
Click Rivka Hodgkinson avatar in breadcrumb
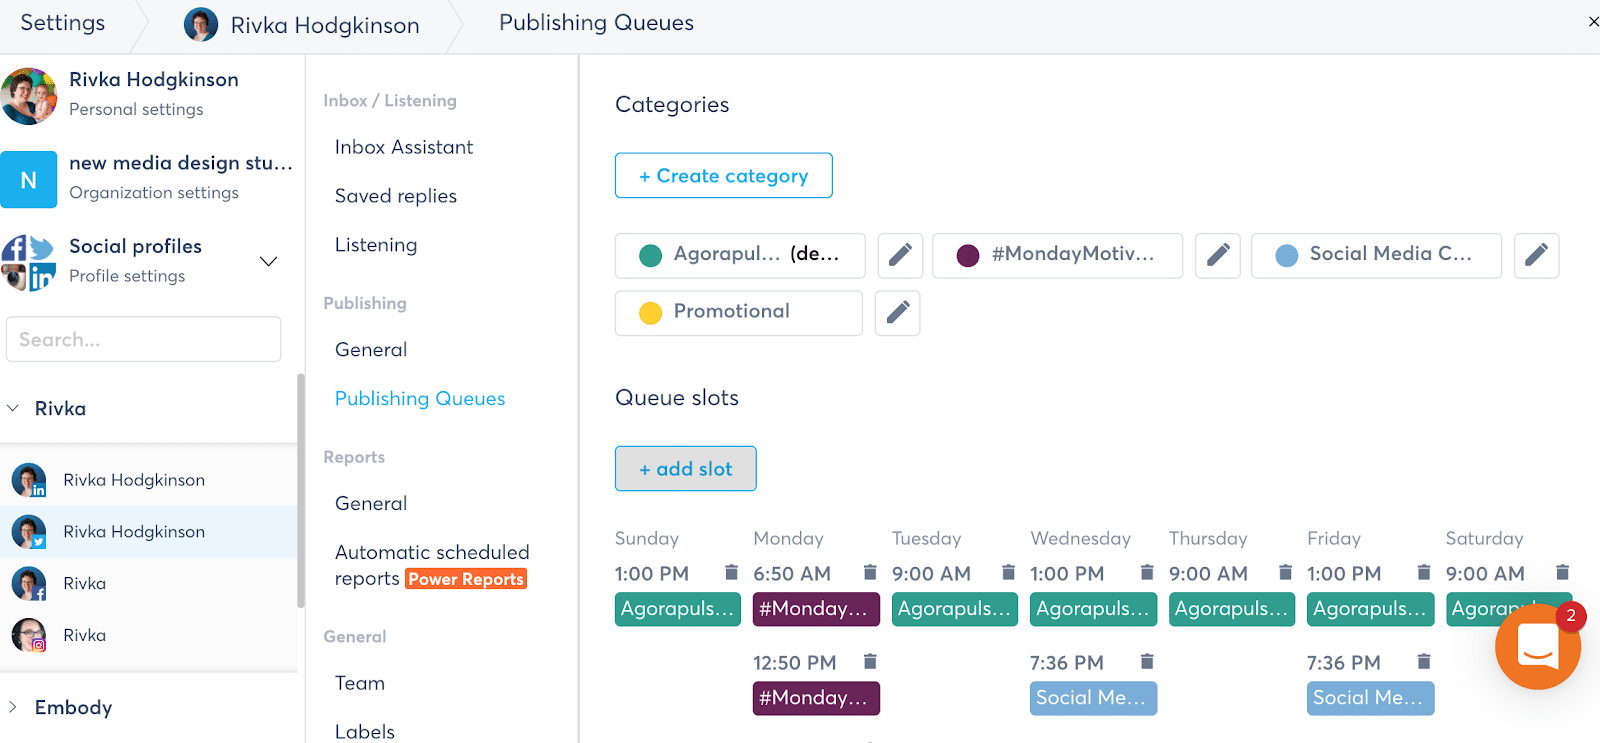click(201, 24)
